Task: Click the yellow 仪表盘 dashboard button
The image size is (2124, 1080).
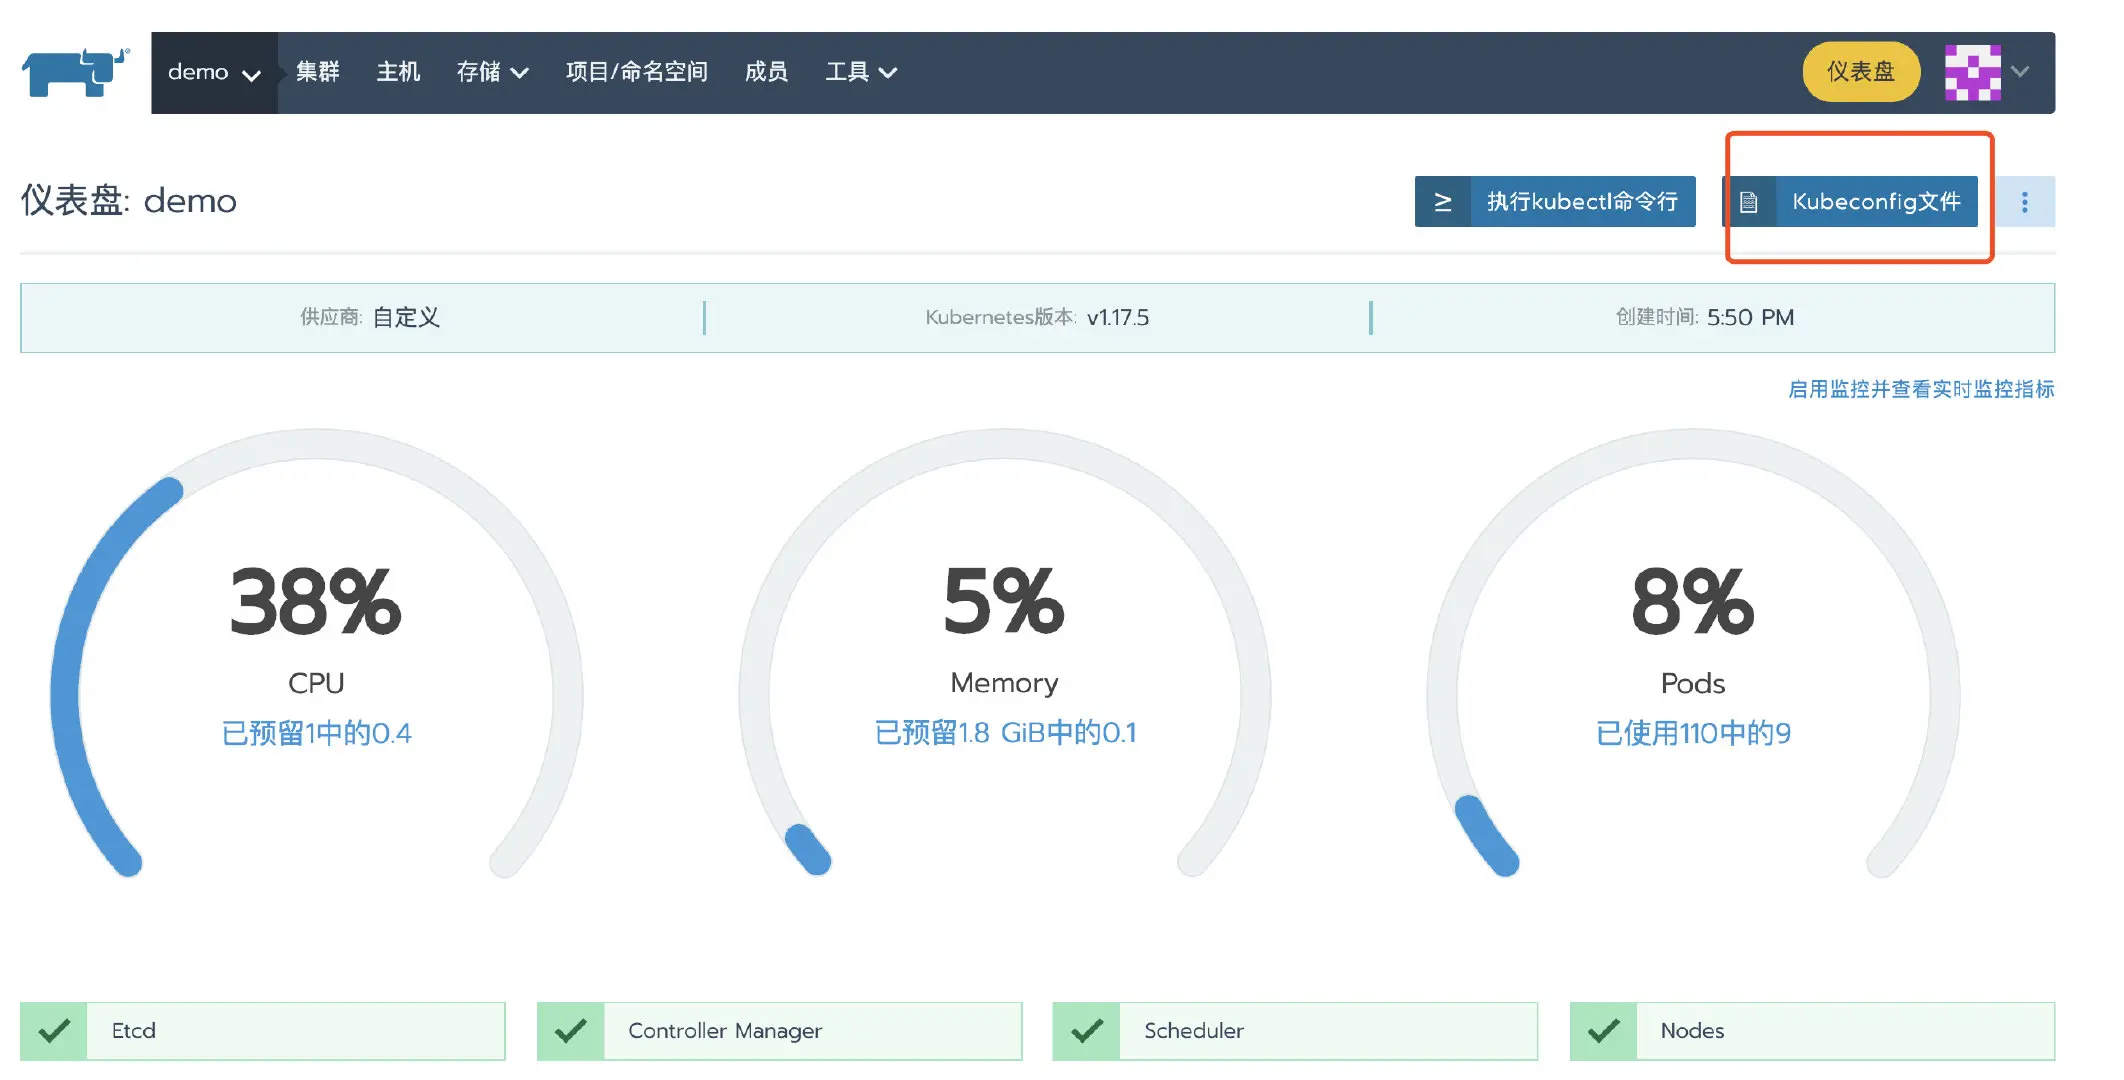Action: (1861, 72)
